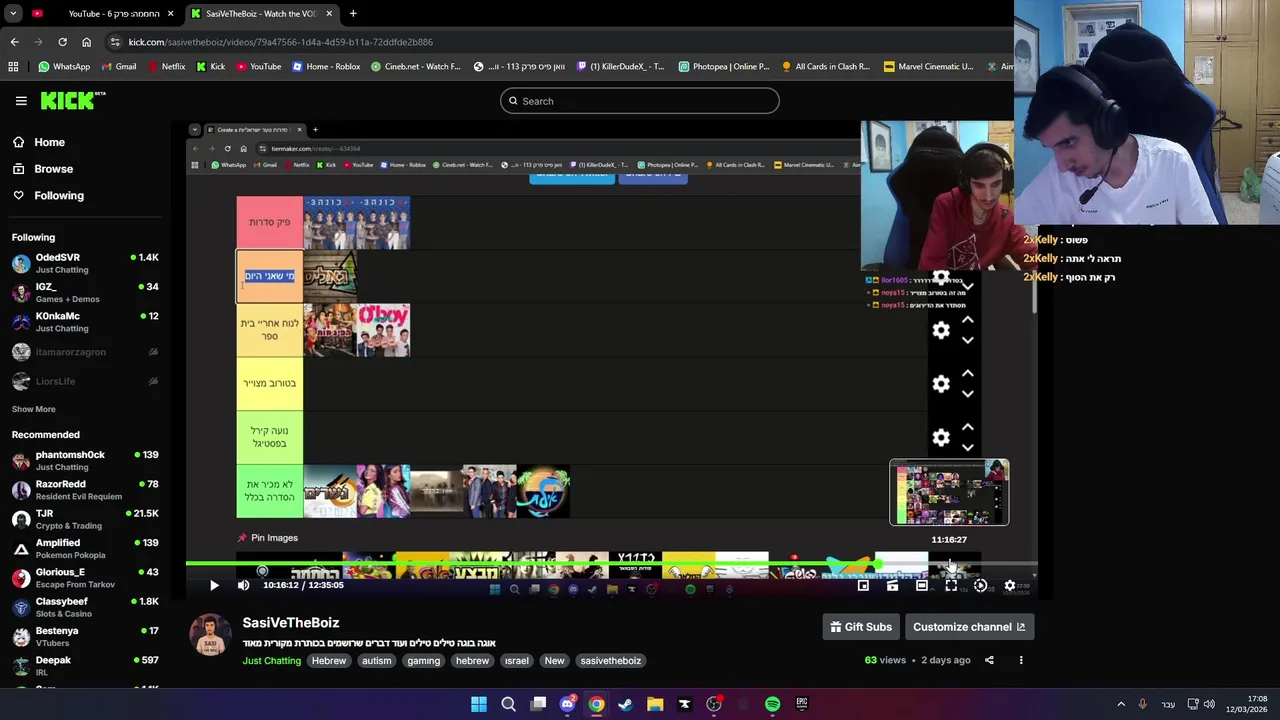Click the kick.com address bar
This screenshot has height=720, width=1280.
point(560,42)
